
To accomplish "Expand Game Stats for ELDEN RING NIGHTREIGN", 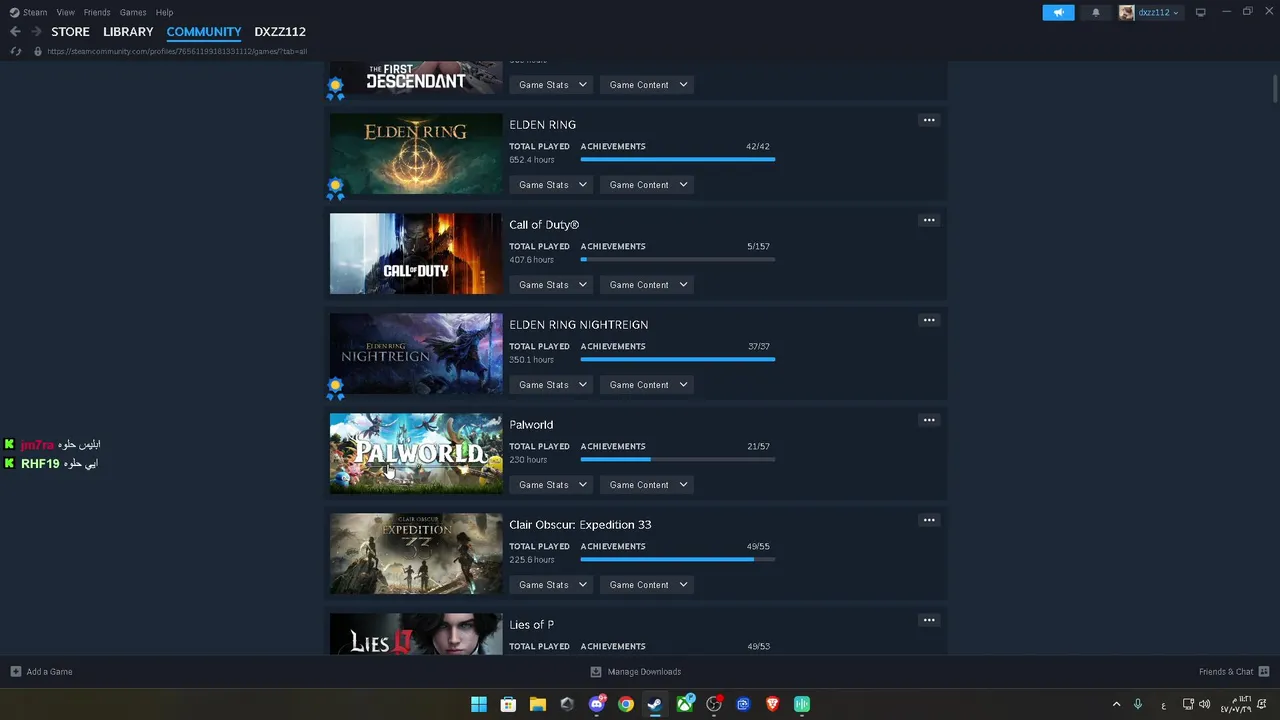I will [x=552, y=385].
